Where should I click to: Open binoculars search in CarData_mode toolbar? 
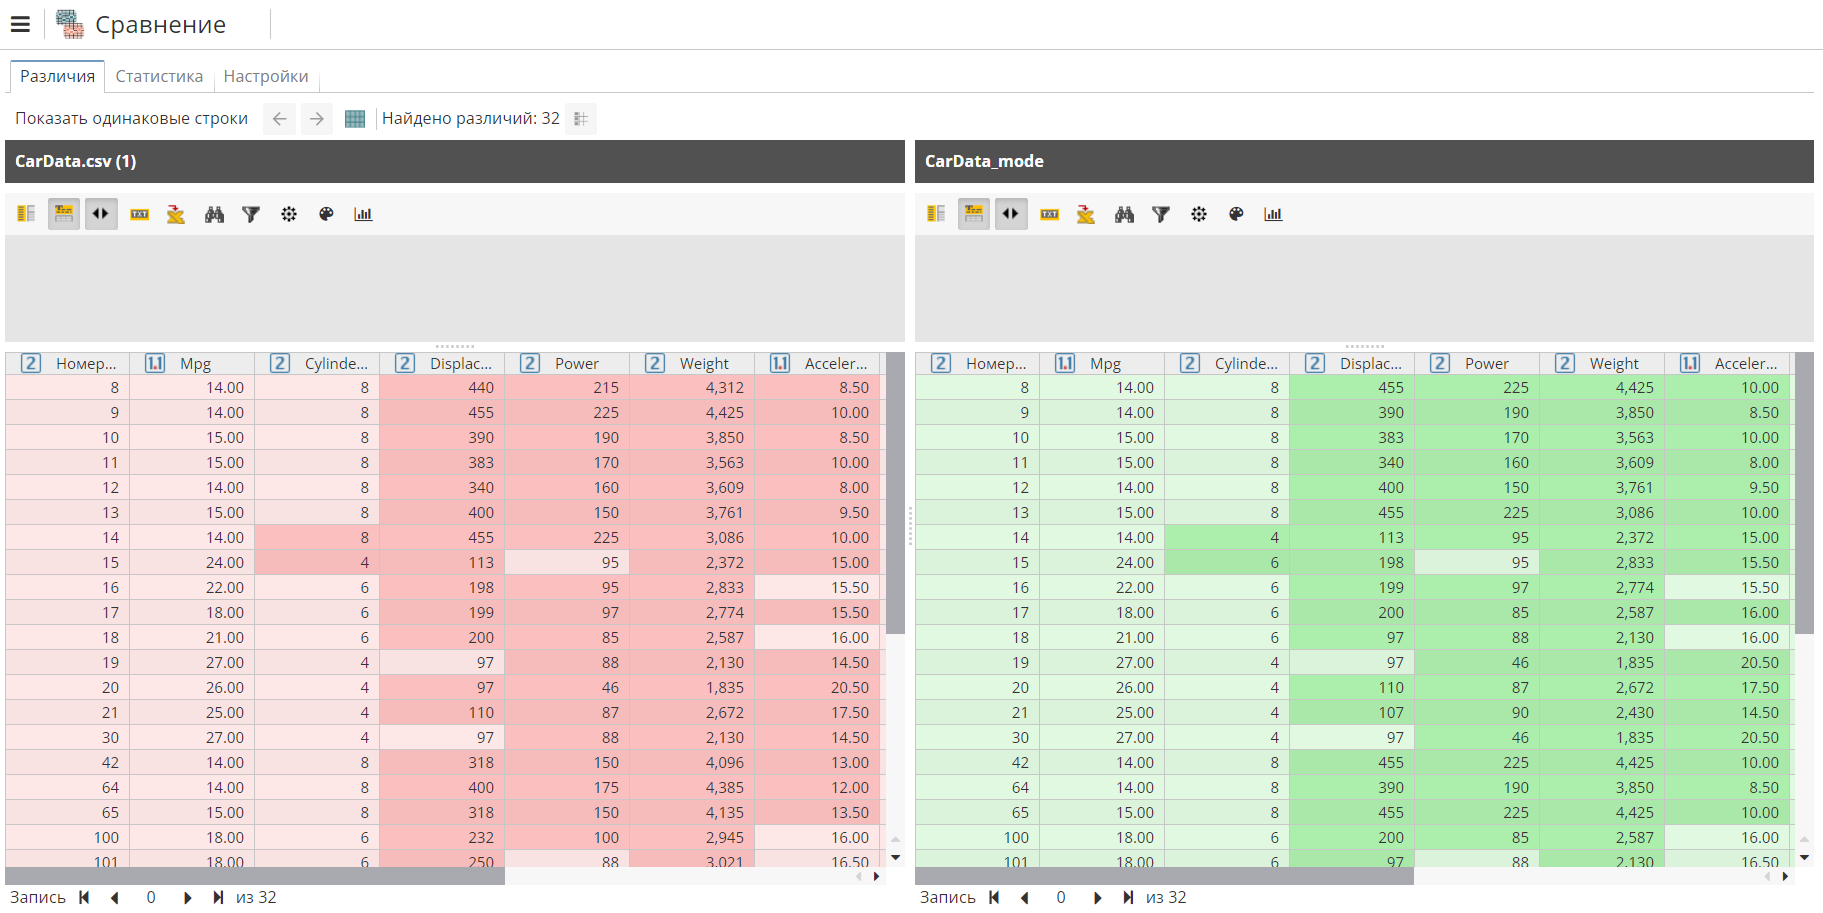click(1124, 214)
